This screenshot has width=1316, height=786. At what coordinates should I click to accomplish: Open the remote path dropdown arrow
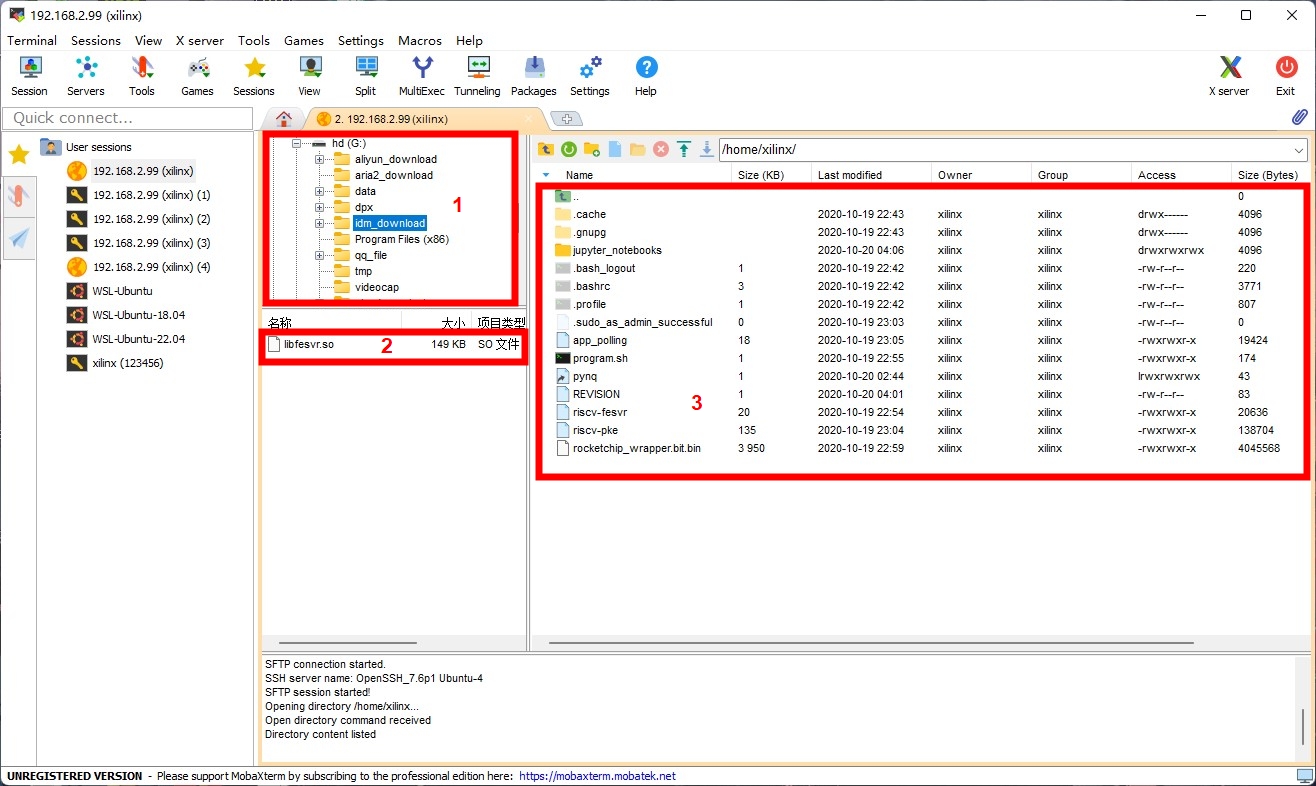pos(1299,150)
